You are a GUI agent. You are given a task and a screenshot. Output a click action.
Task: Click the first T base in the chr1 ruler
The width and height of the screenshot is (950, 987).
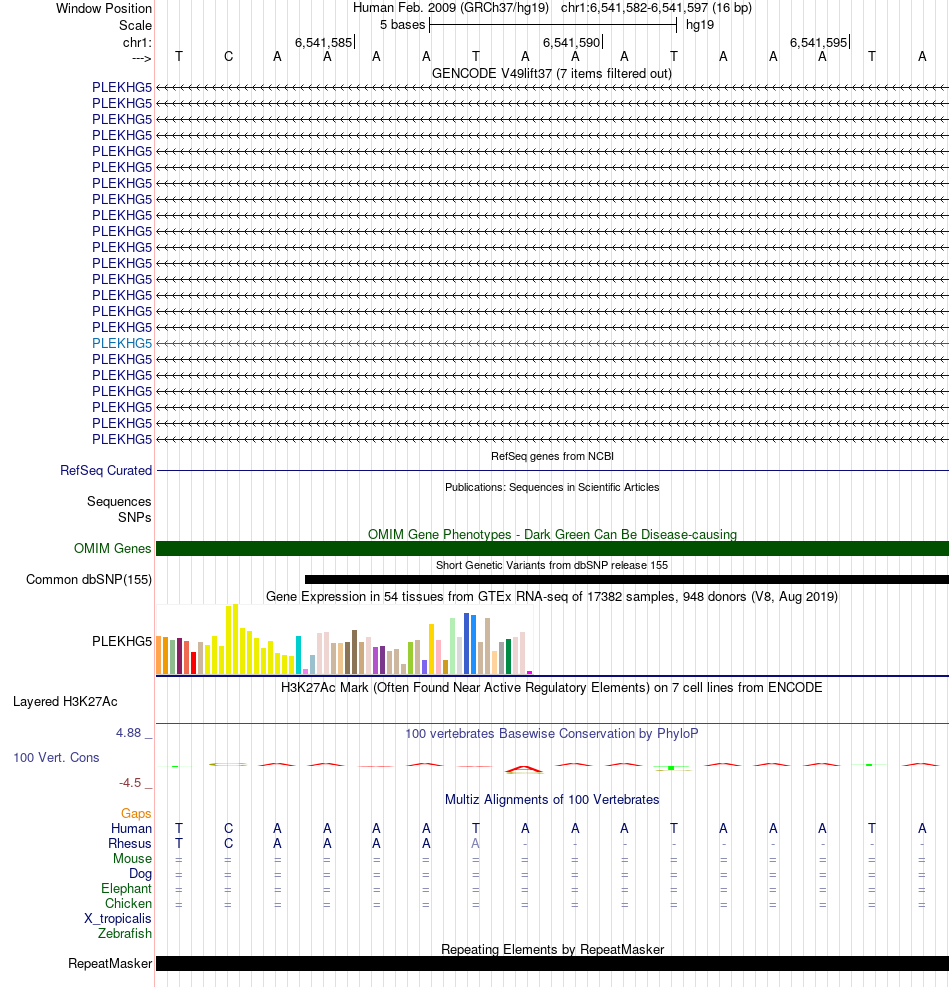click(x=179, y=57)
